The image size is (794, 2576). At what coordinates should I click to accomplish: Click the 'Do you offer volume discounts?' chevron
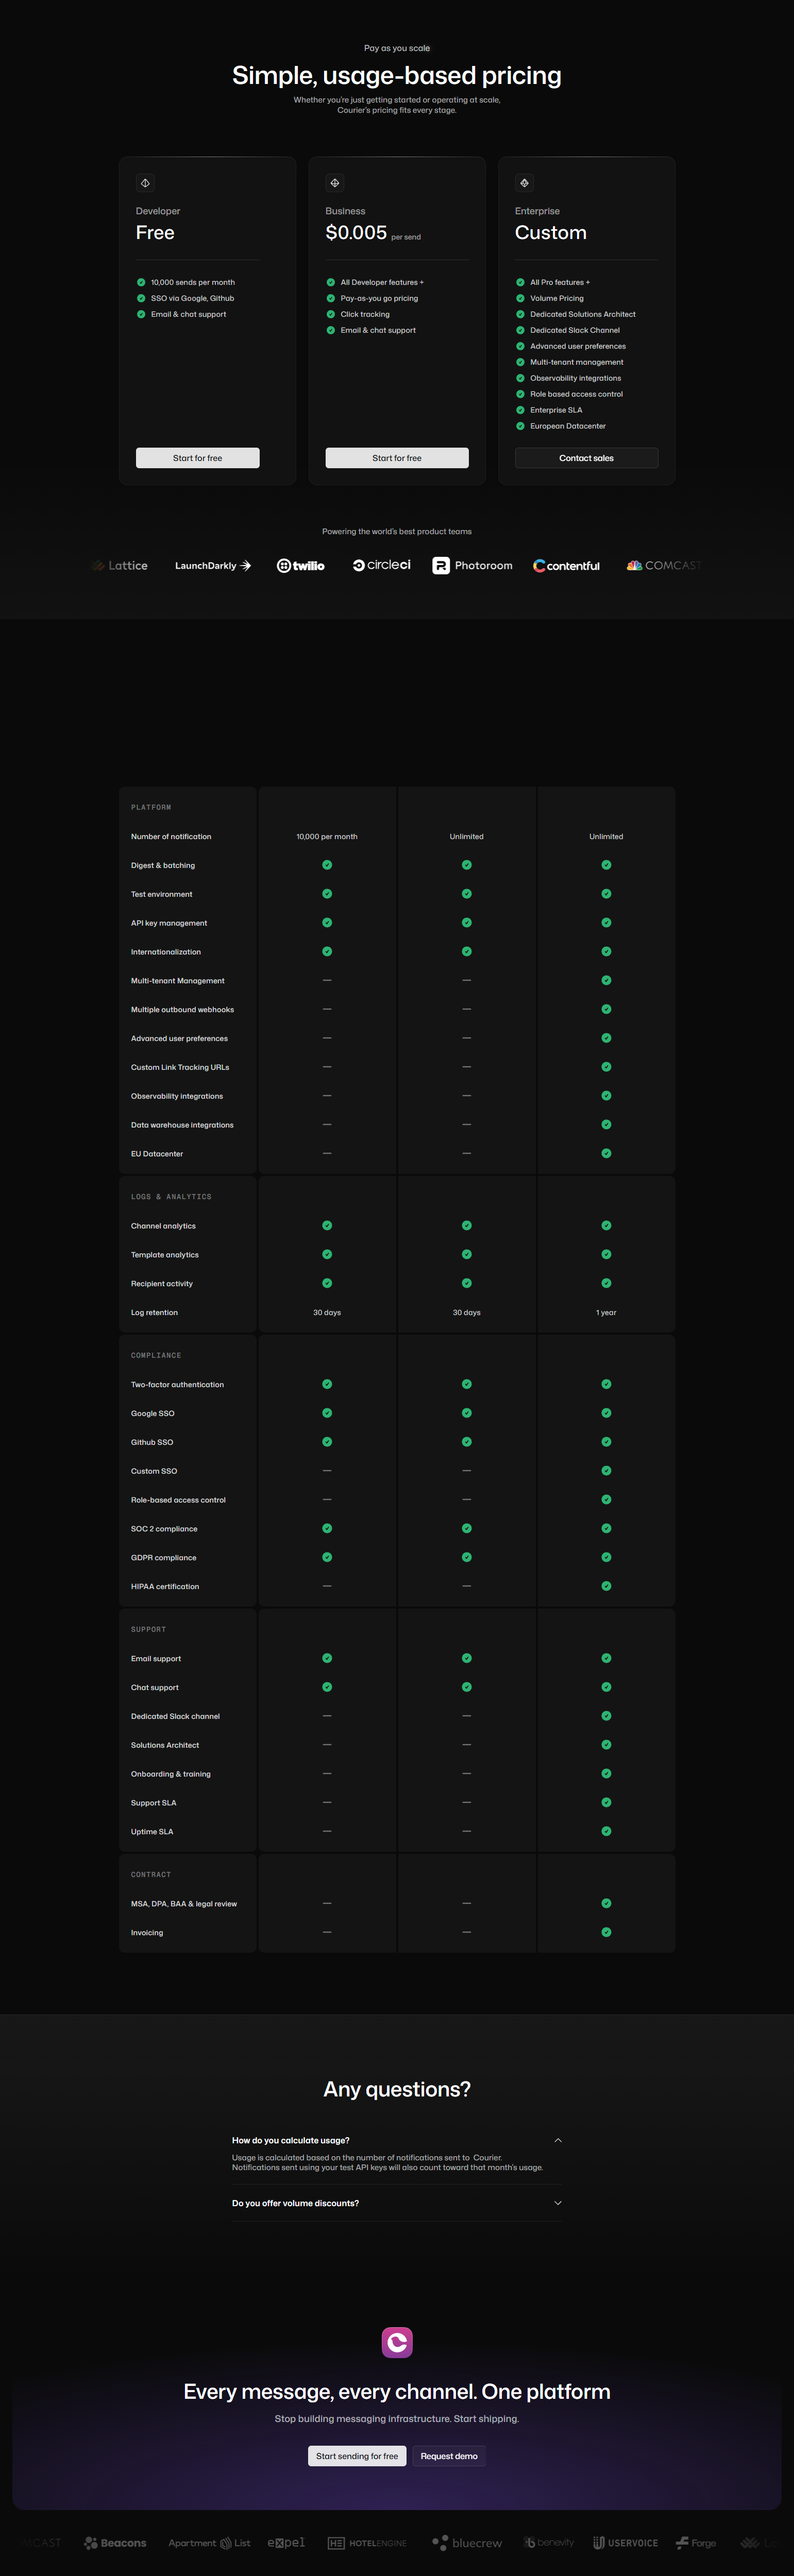(x=558, y=2203)
